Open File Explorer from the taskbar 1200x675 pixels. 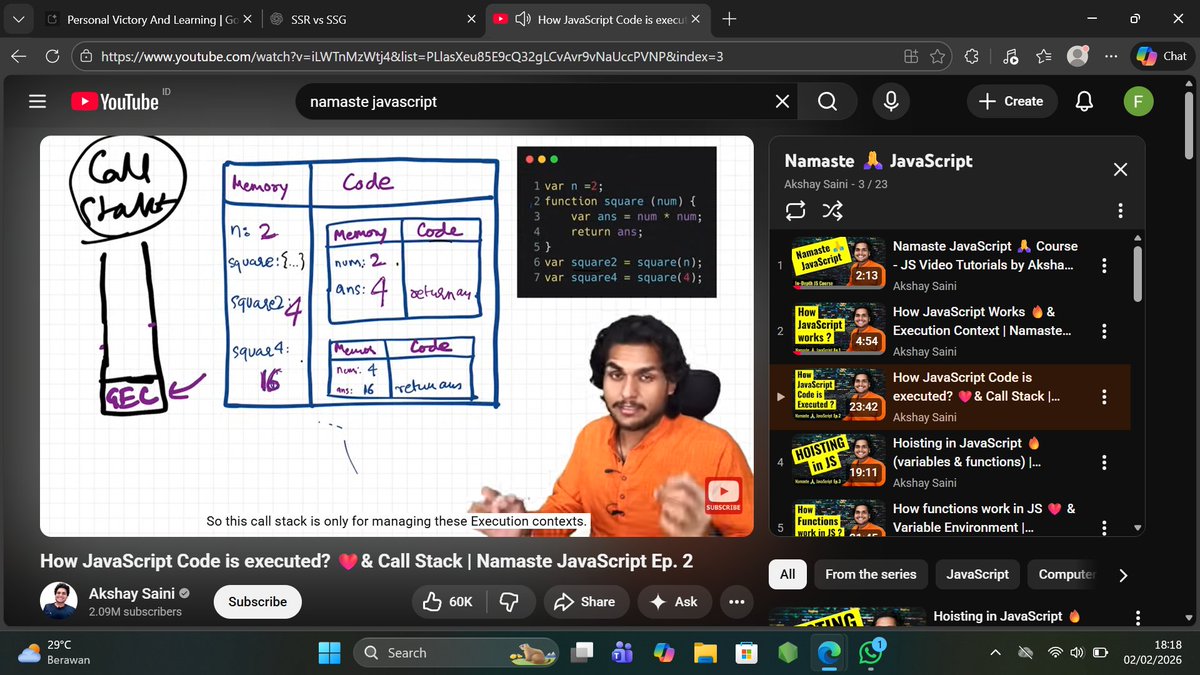(x=706, y=653)
